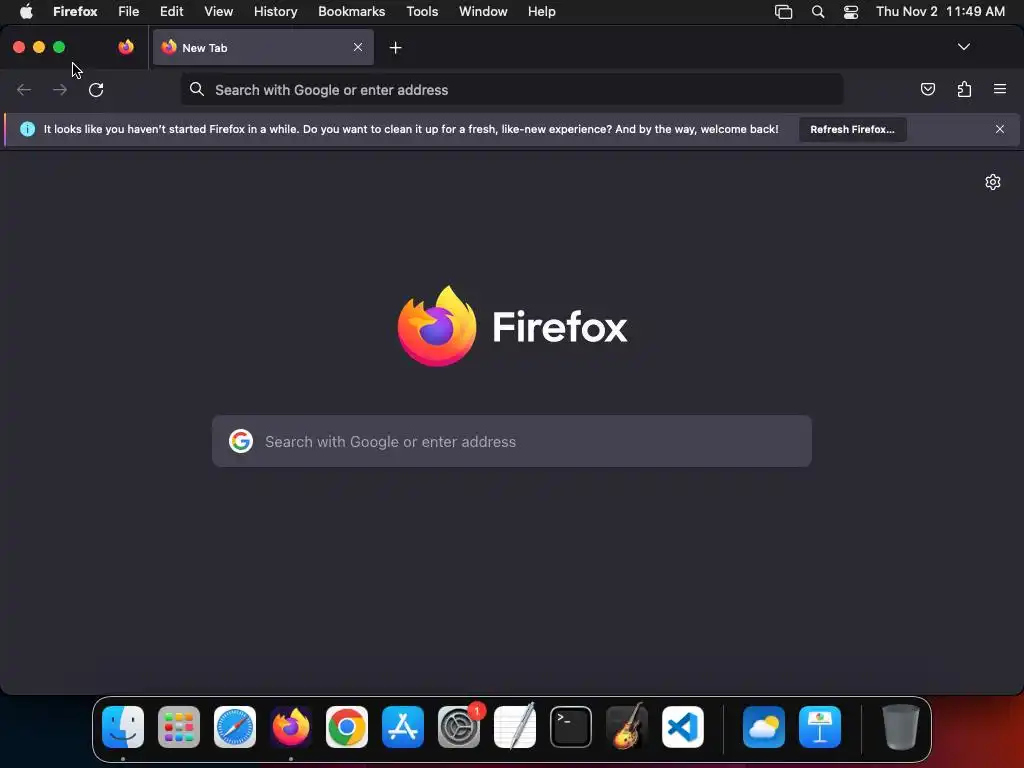Show the date and time notifications
Image resolution: width=1024 pixels, height=768 pixels.
click(x=940, y=12)
